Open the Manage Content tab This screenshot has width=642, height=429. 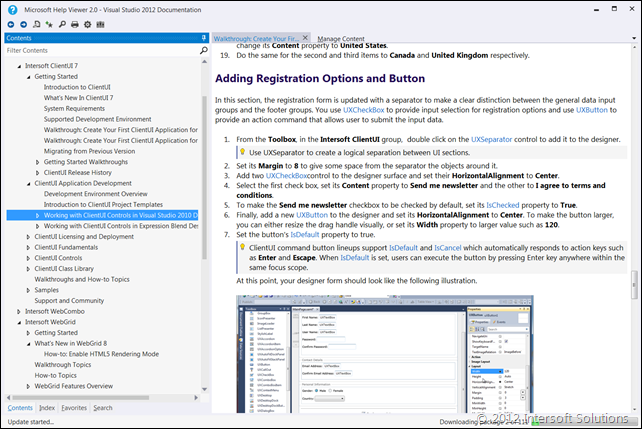tap(341, 37)
